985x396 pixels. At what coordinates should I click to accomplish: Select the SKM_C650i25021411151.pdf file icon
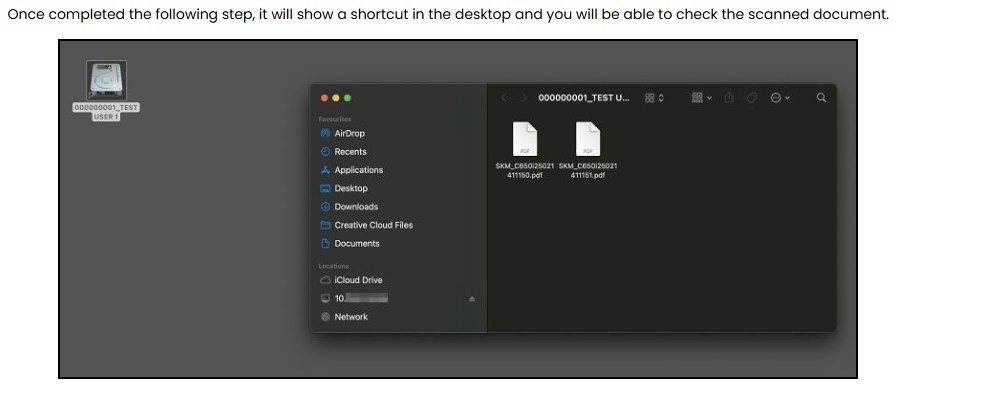click(587, 139)
